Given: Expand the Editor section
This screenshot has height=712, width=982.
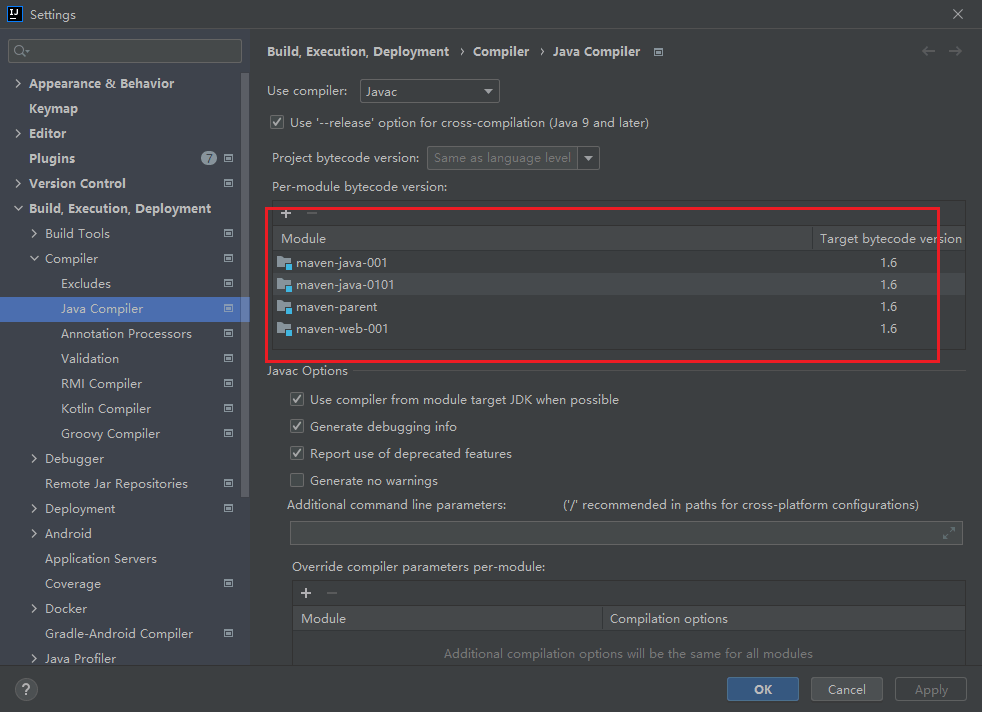Looking at the screenshot, I should (18, 133).
